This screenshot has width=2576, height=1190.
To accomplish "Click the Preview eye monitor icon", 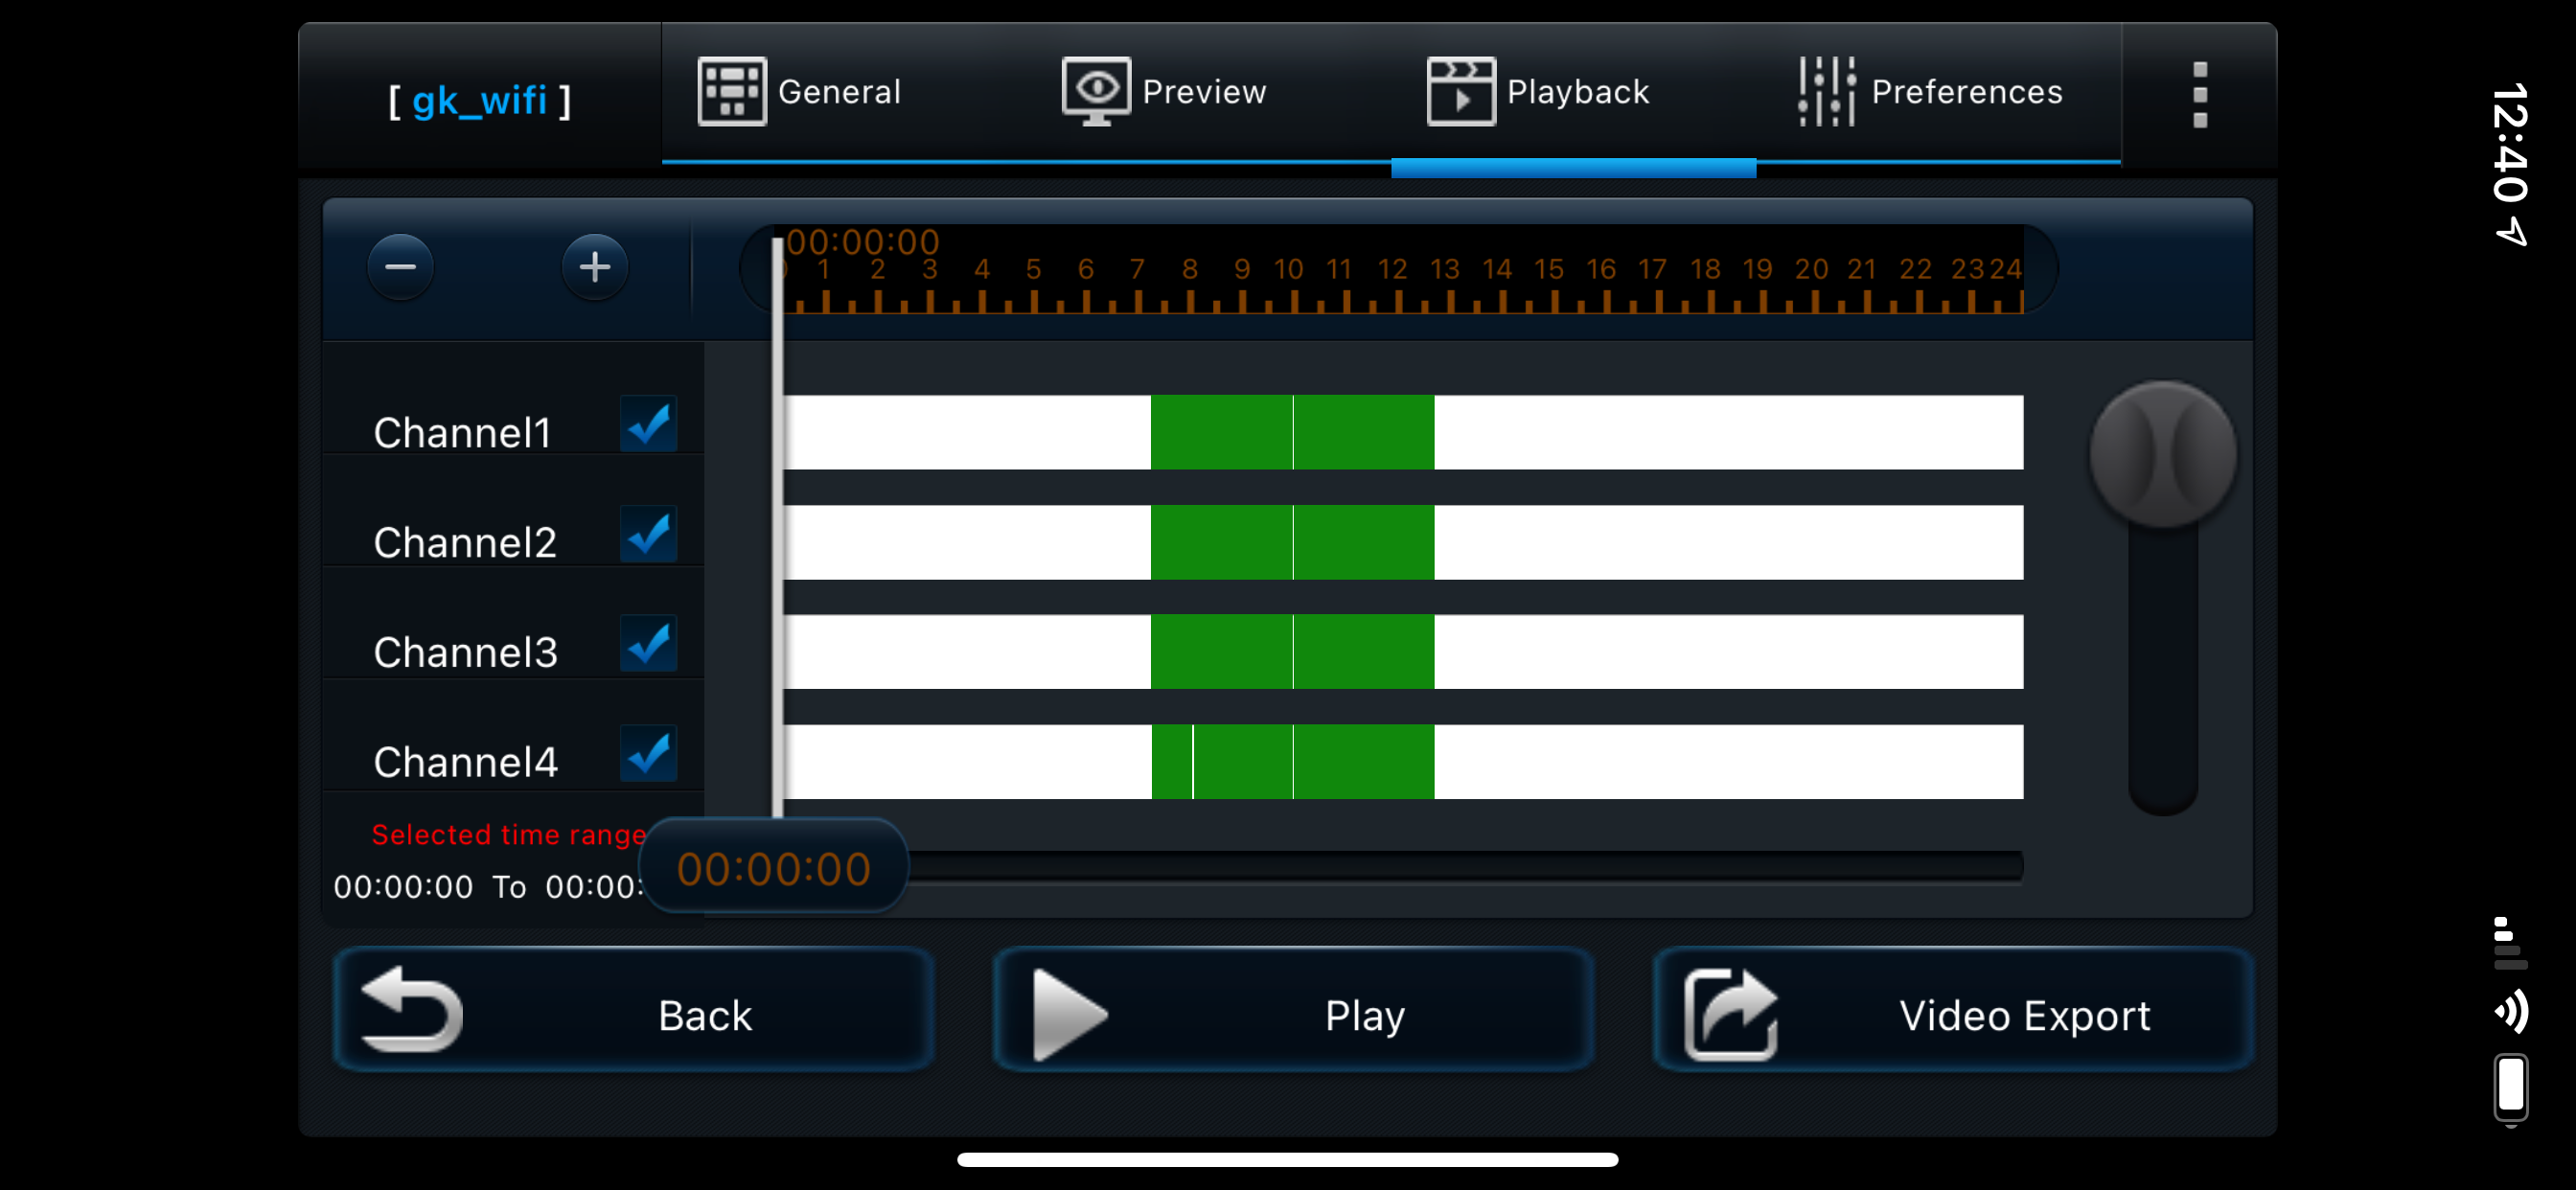I will pos(1096,92).
